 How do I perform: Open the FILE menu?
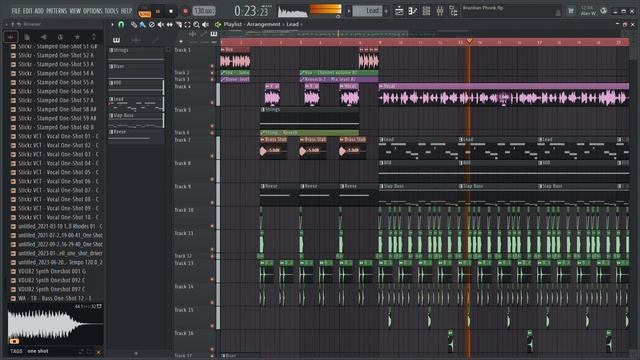point(16,11)
